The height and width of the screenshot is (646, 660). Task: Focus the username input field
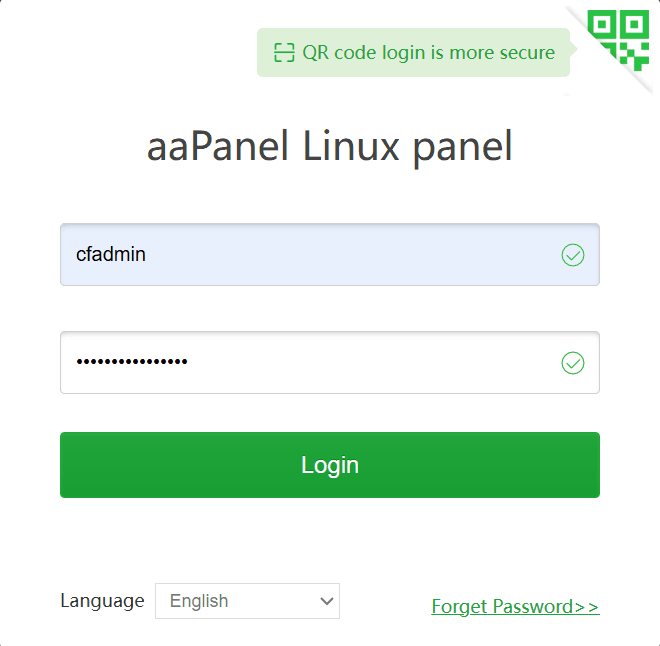pyautogui.click(x=330, y=255)
